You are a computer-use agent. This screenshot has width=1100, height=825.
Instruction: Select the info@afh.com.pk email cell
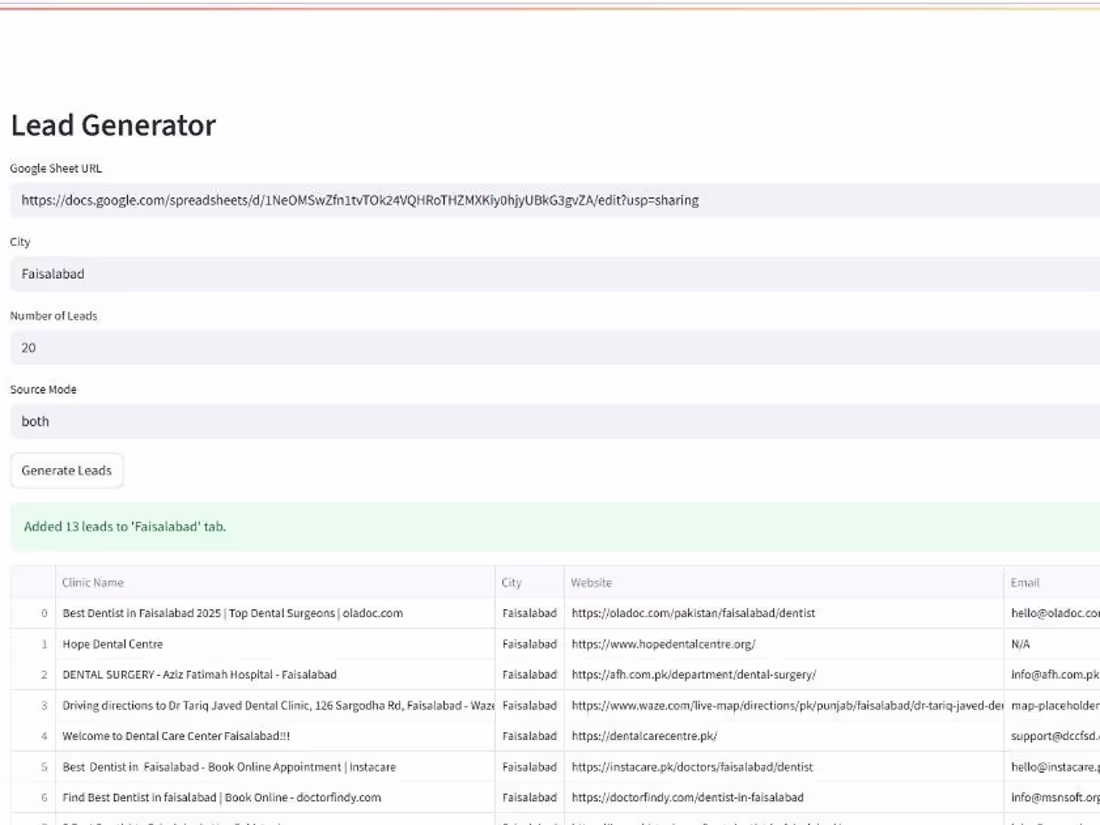point(1052,675)
